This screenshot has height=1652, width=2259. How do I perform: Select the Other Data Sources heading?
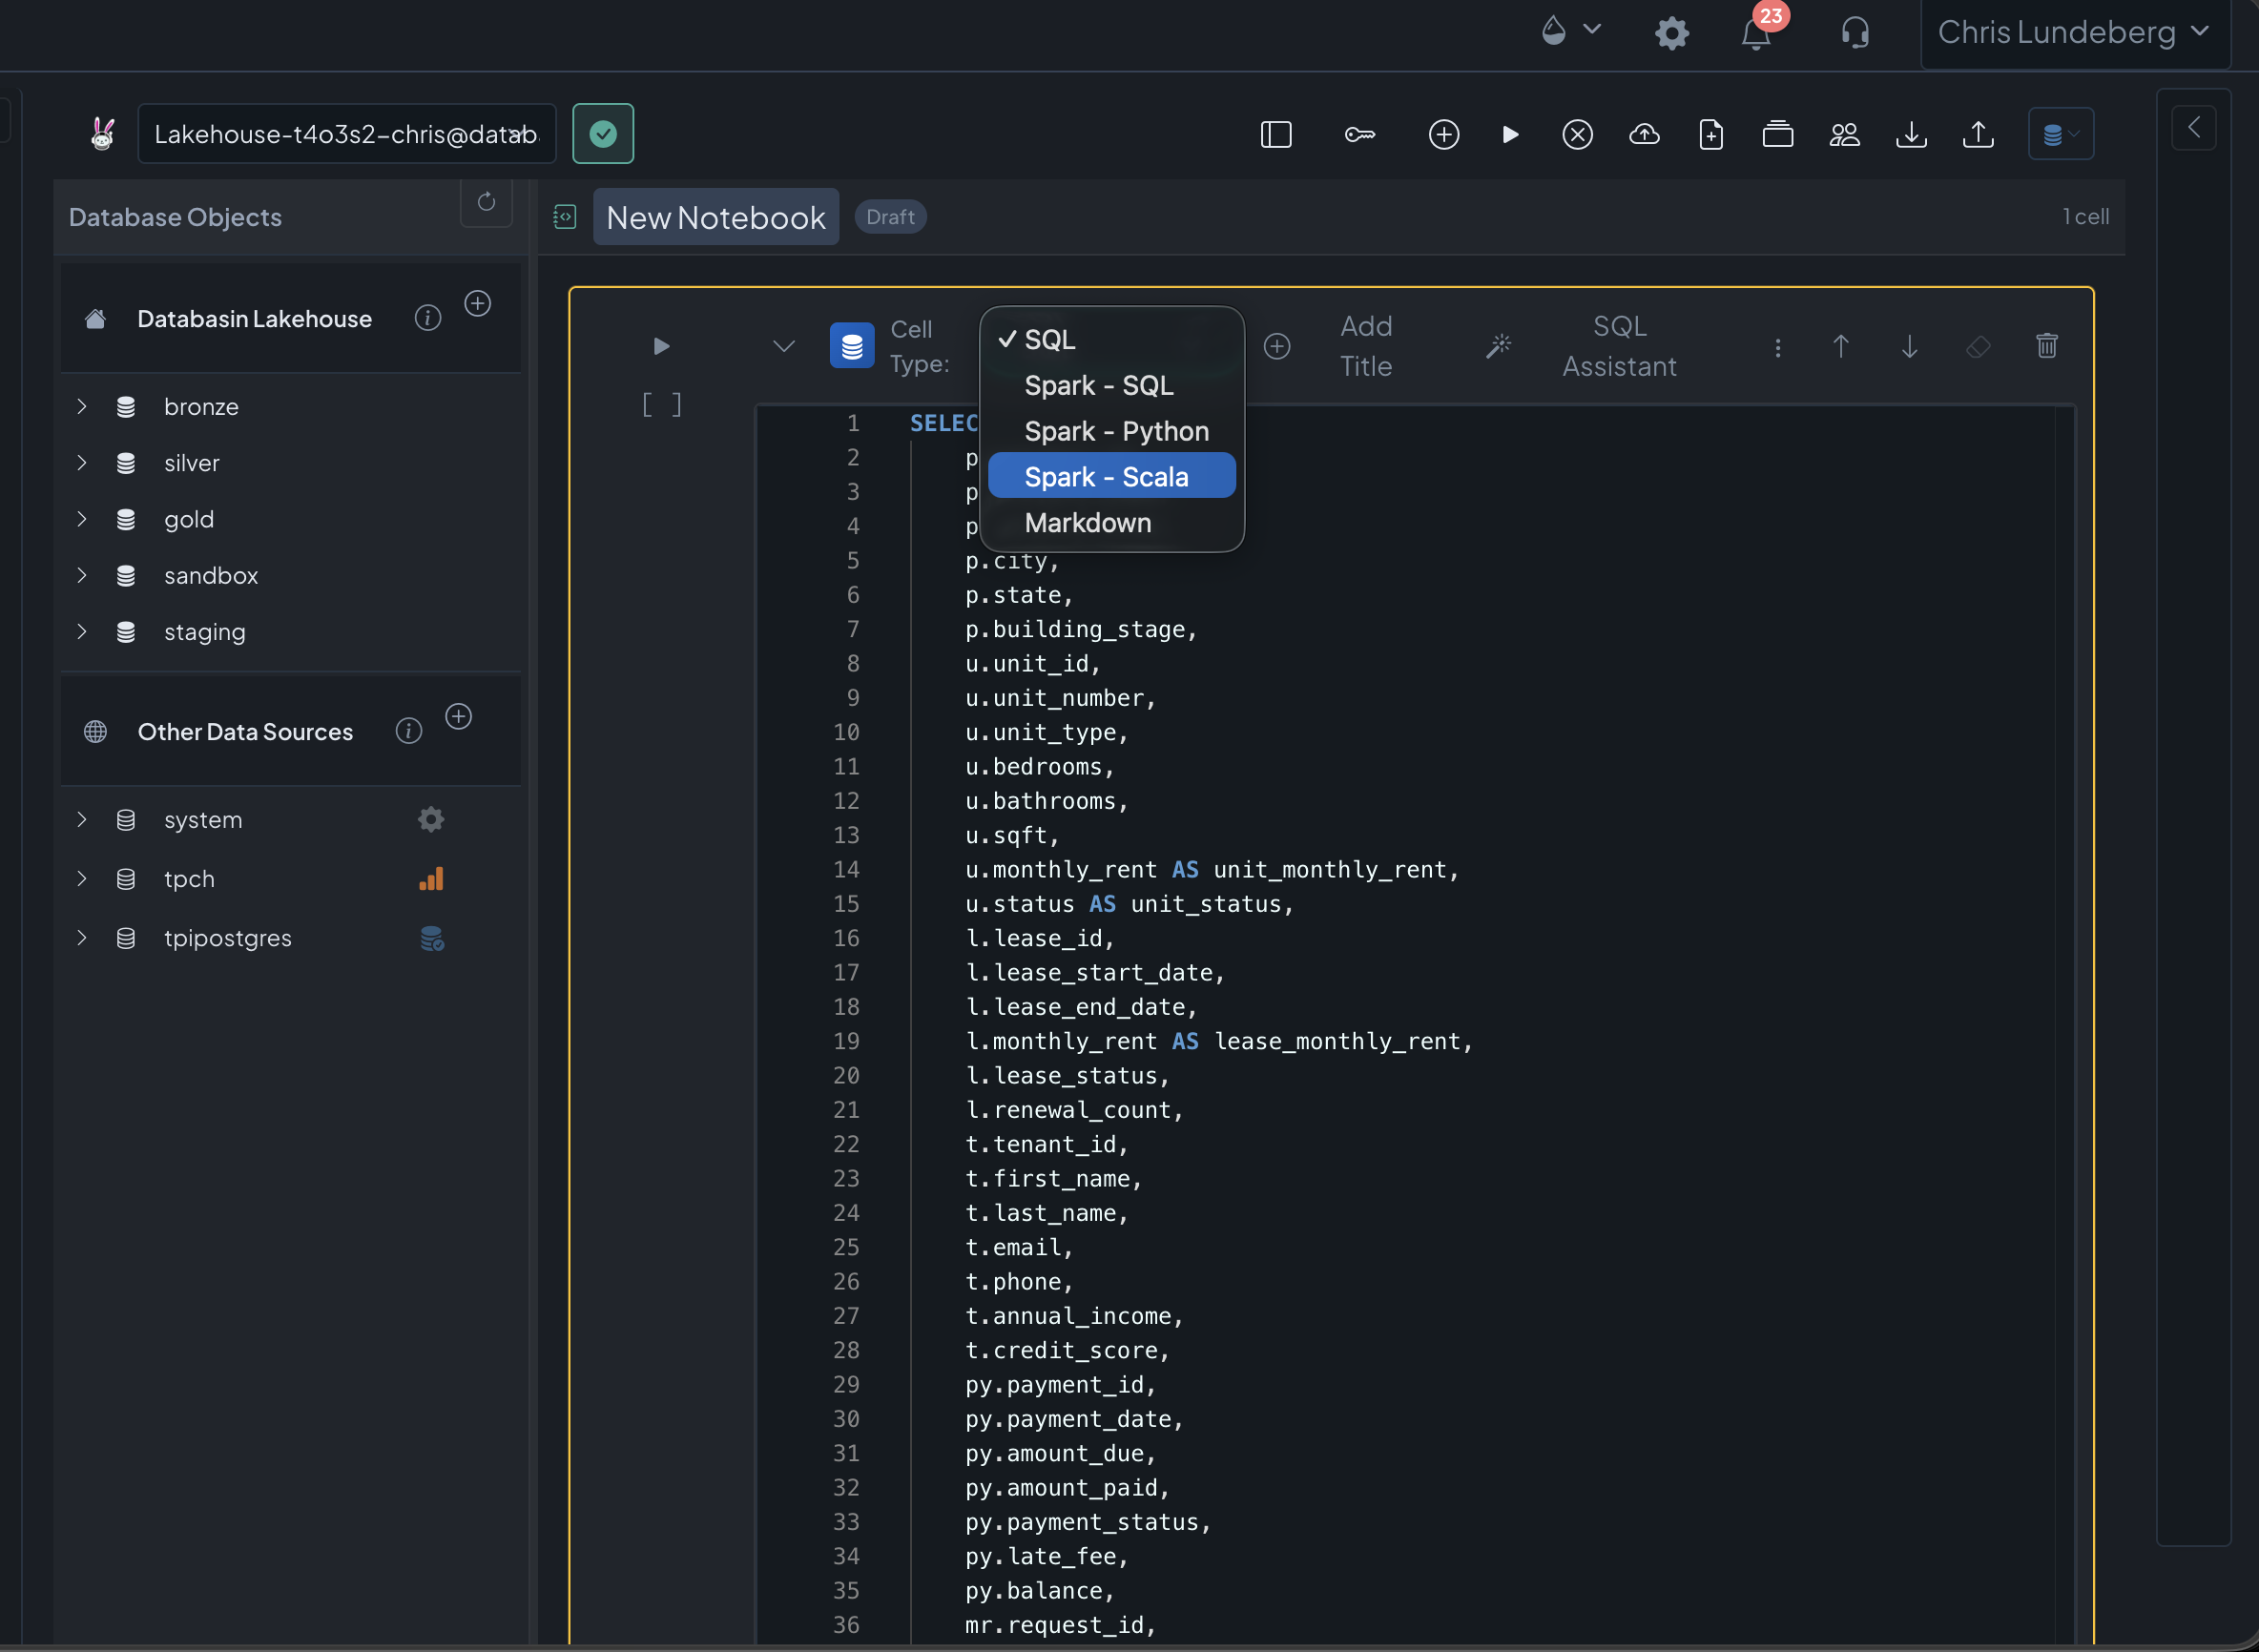tap(245, 732)
